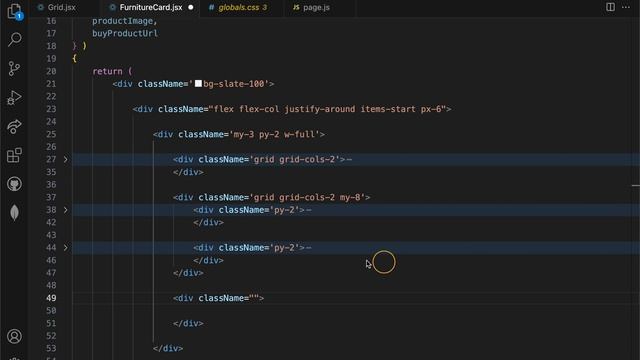Click the split editor right icon

(x=610, y=7)
